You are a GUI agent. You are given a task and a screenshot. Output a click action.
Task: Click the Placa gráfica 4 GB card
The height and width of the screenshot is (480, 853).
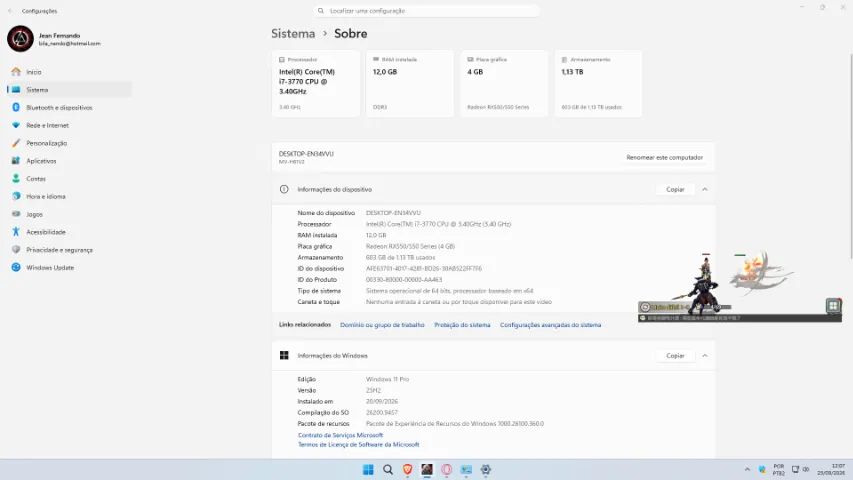[x=504, y=83]
